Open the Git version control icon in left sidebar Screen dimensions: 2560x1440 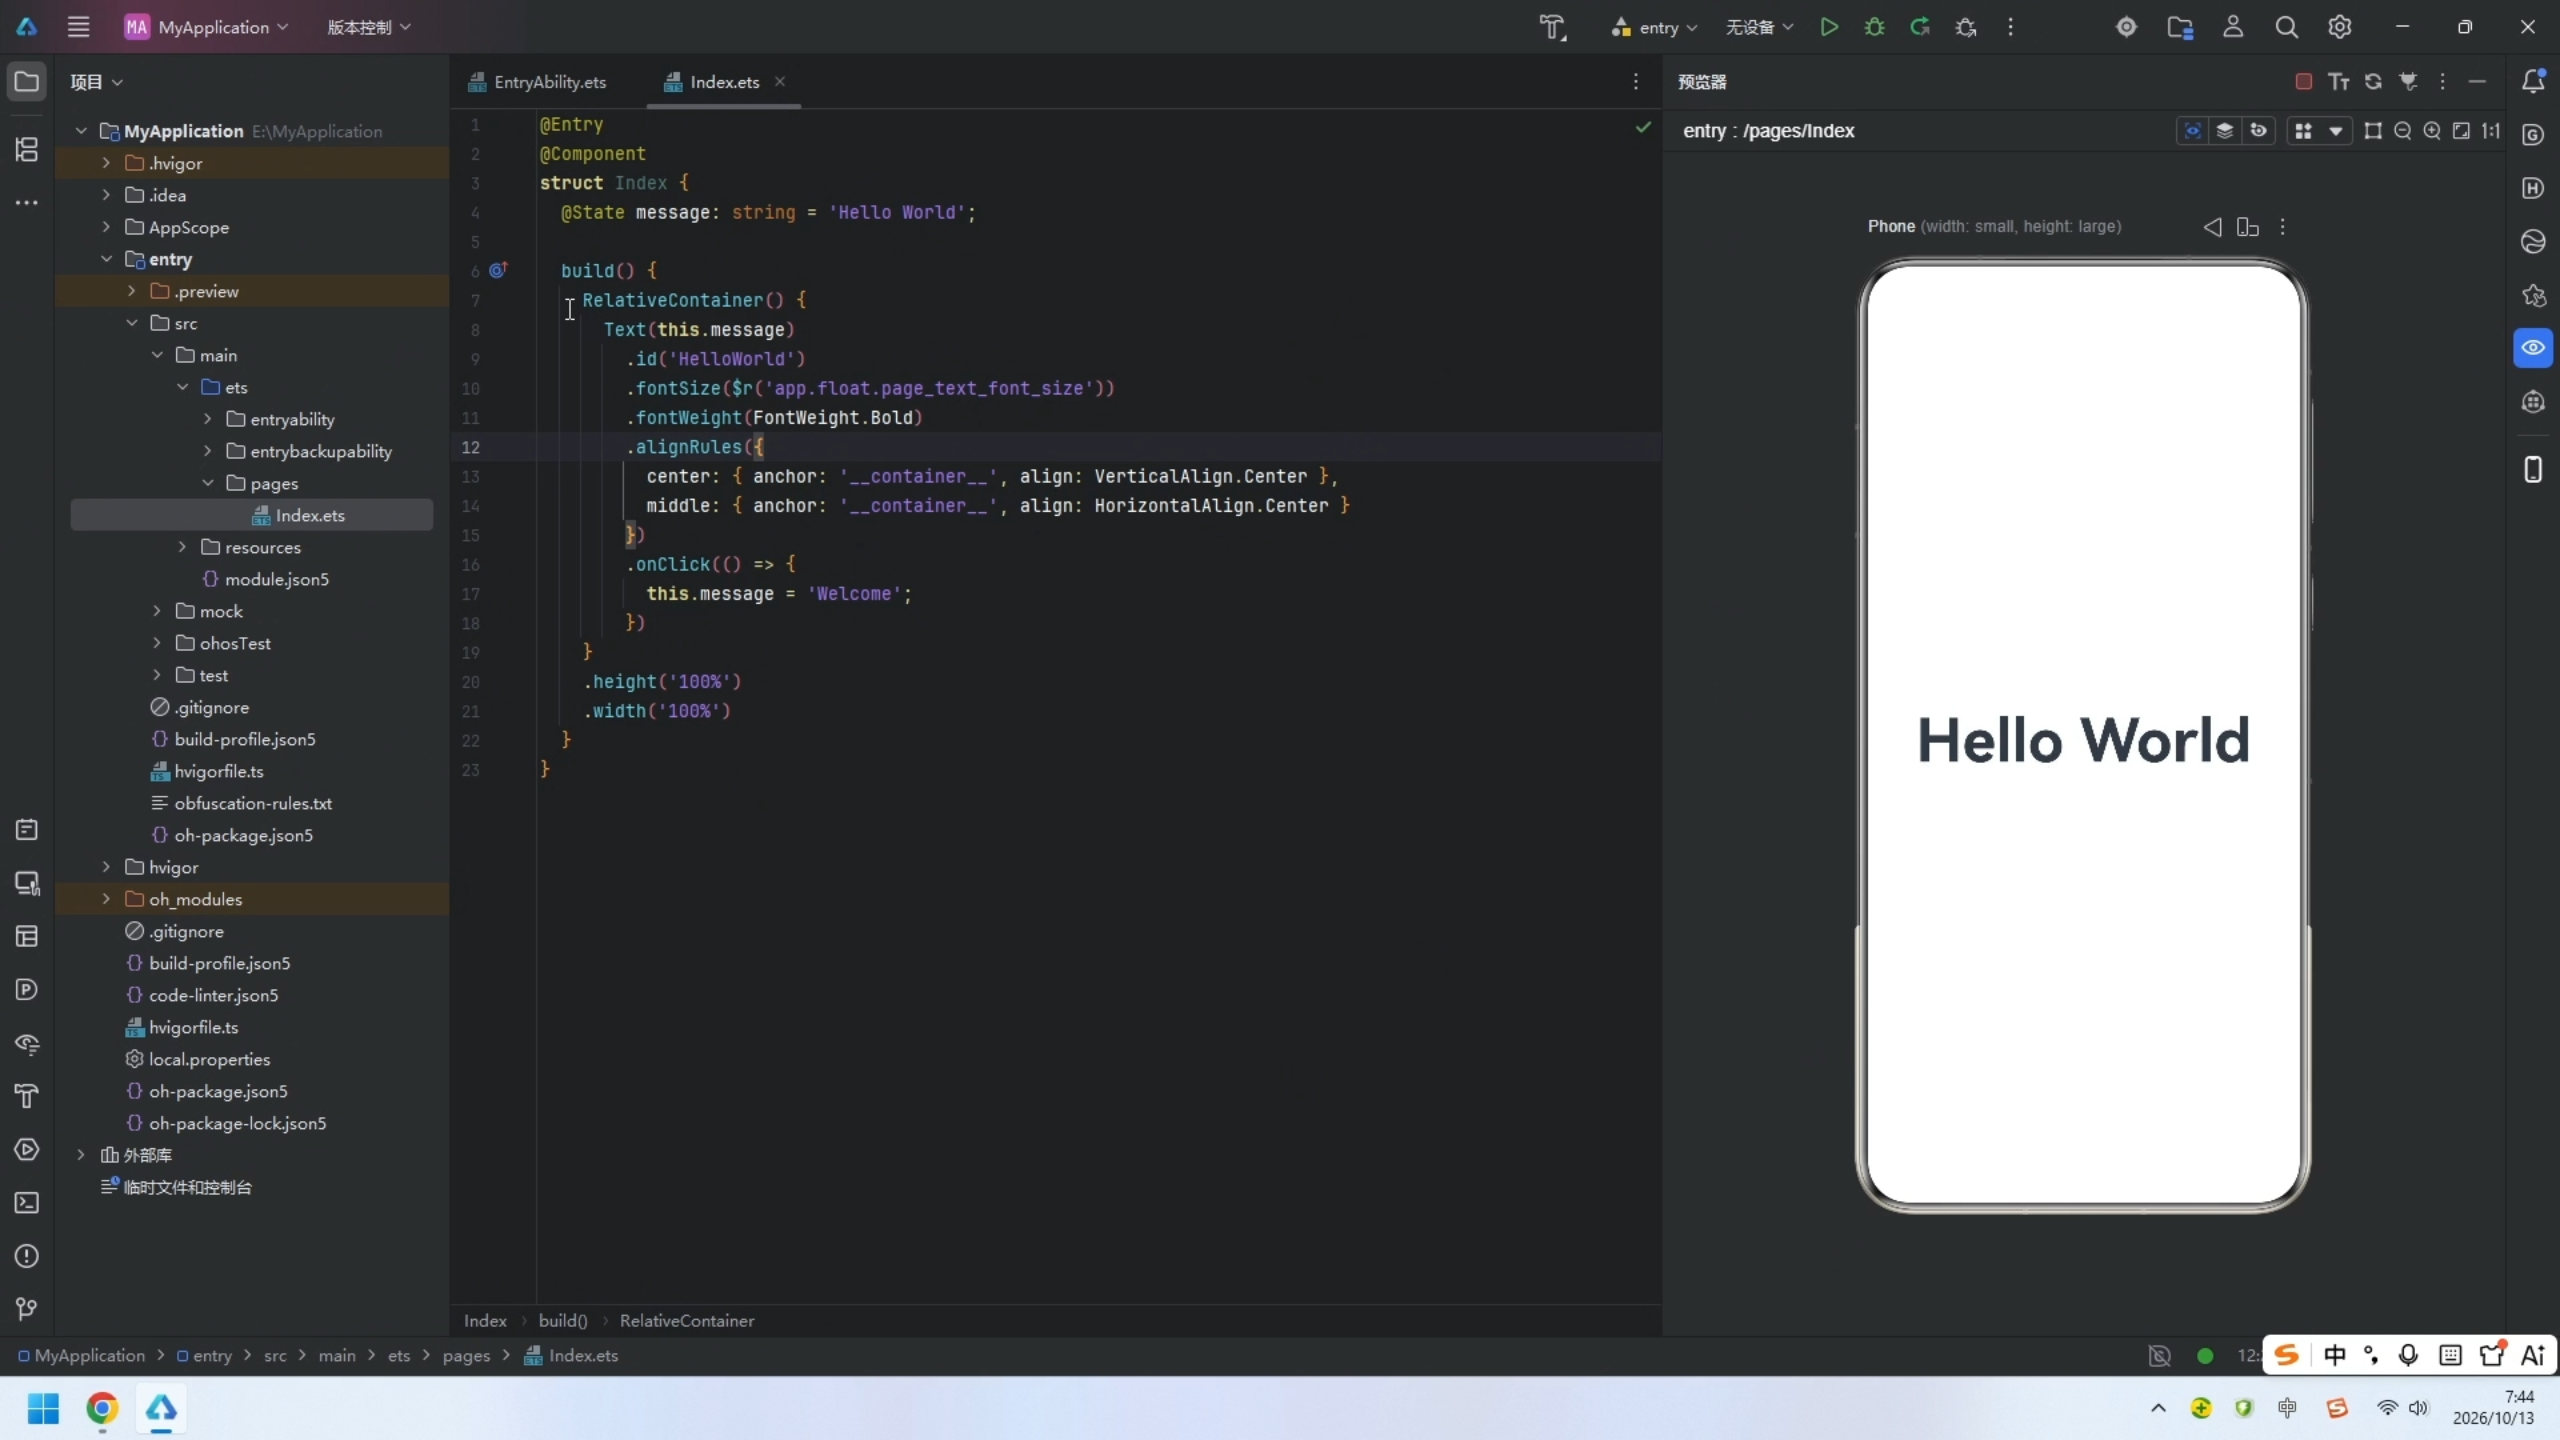(27, 1309)
